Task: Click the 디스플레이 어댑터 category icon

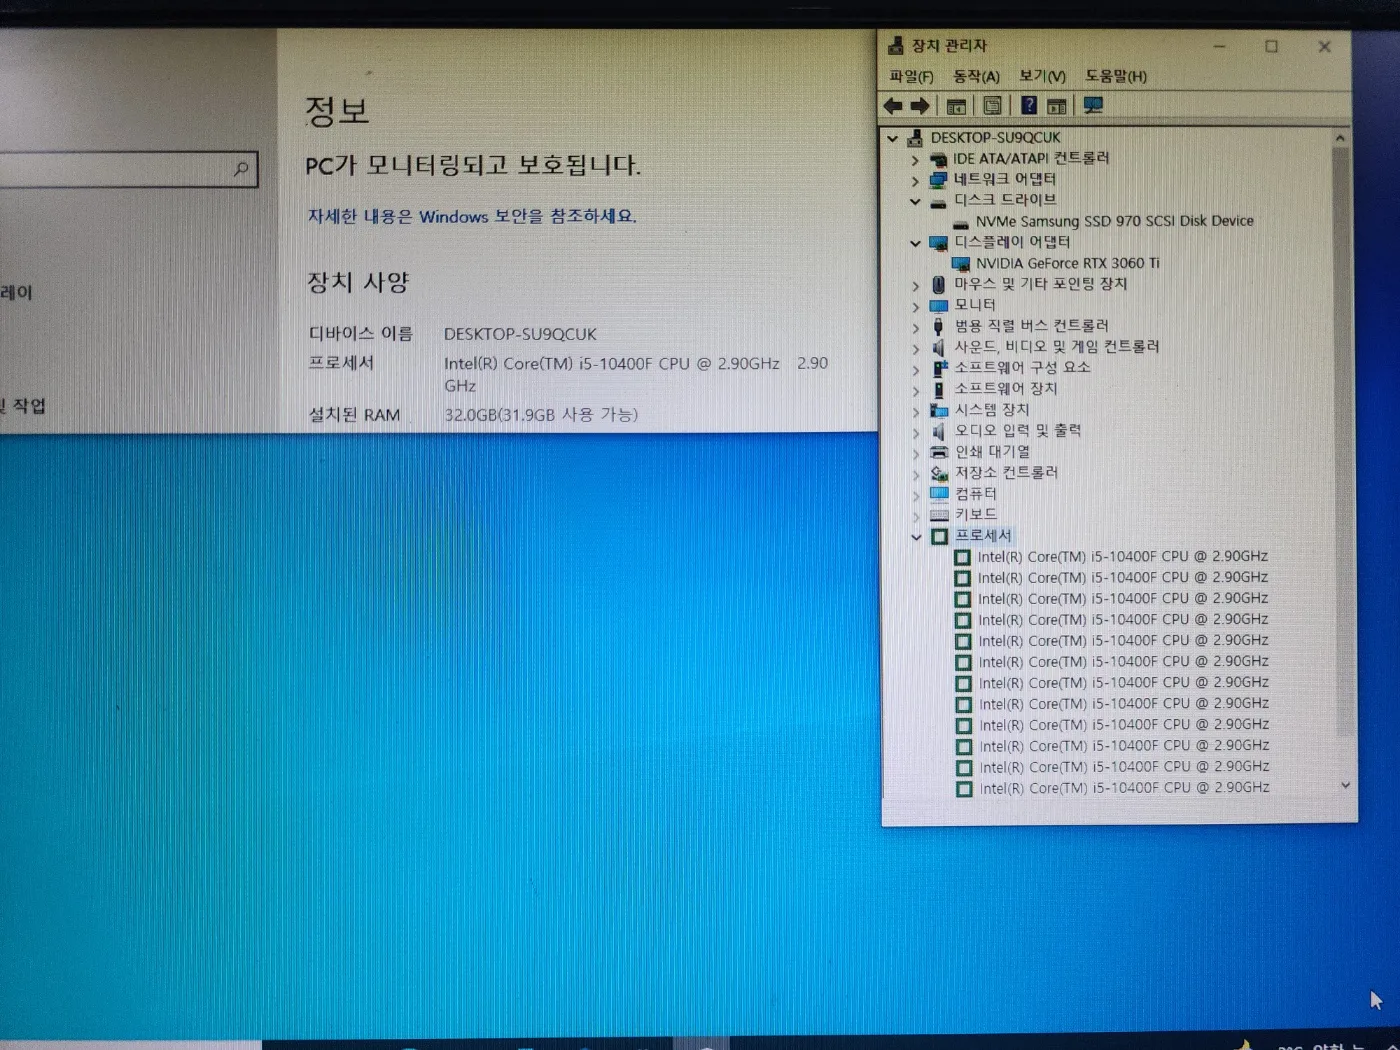Action: [x=938, y=243]
